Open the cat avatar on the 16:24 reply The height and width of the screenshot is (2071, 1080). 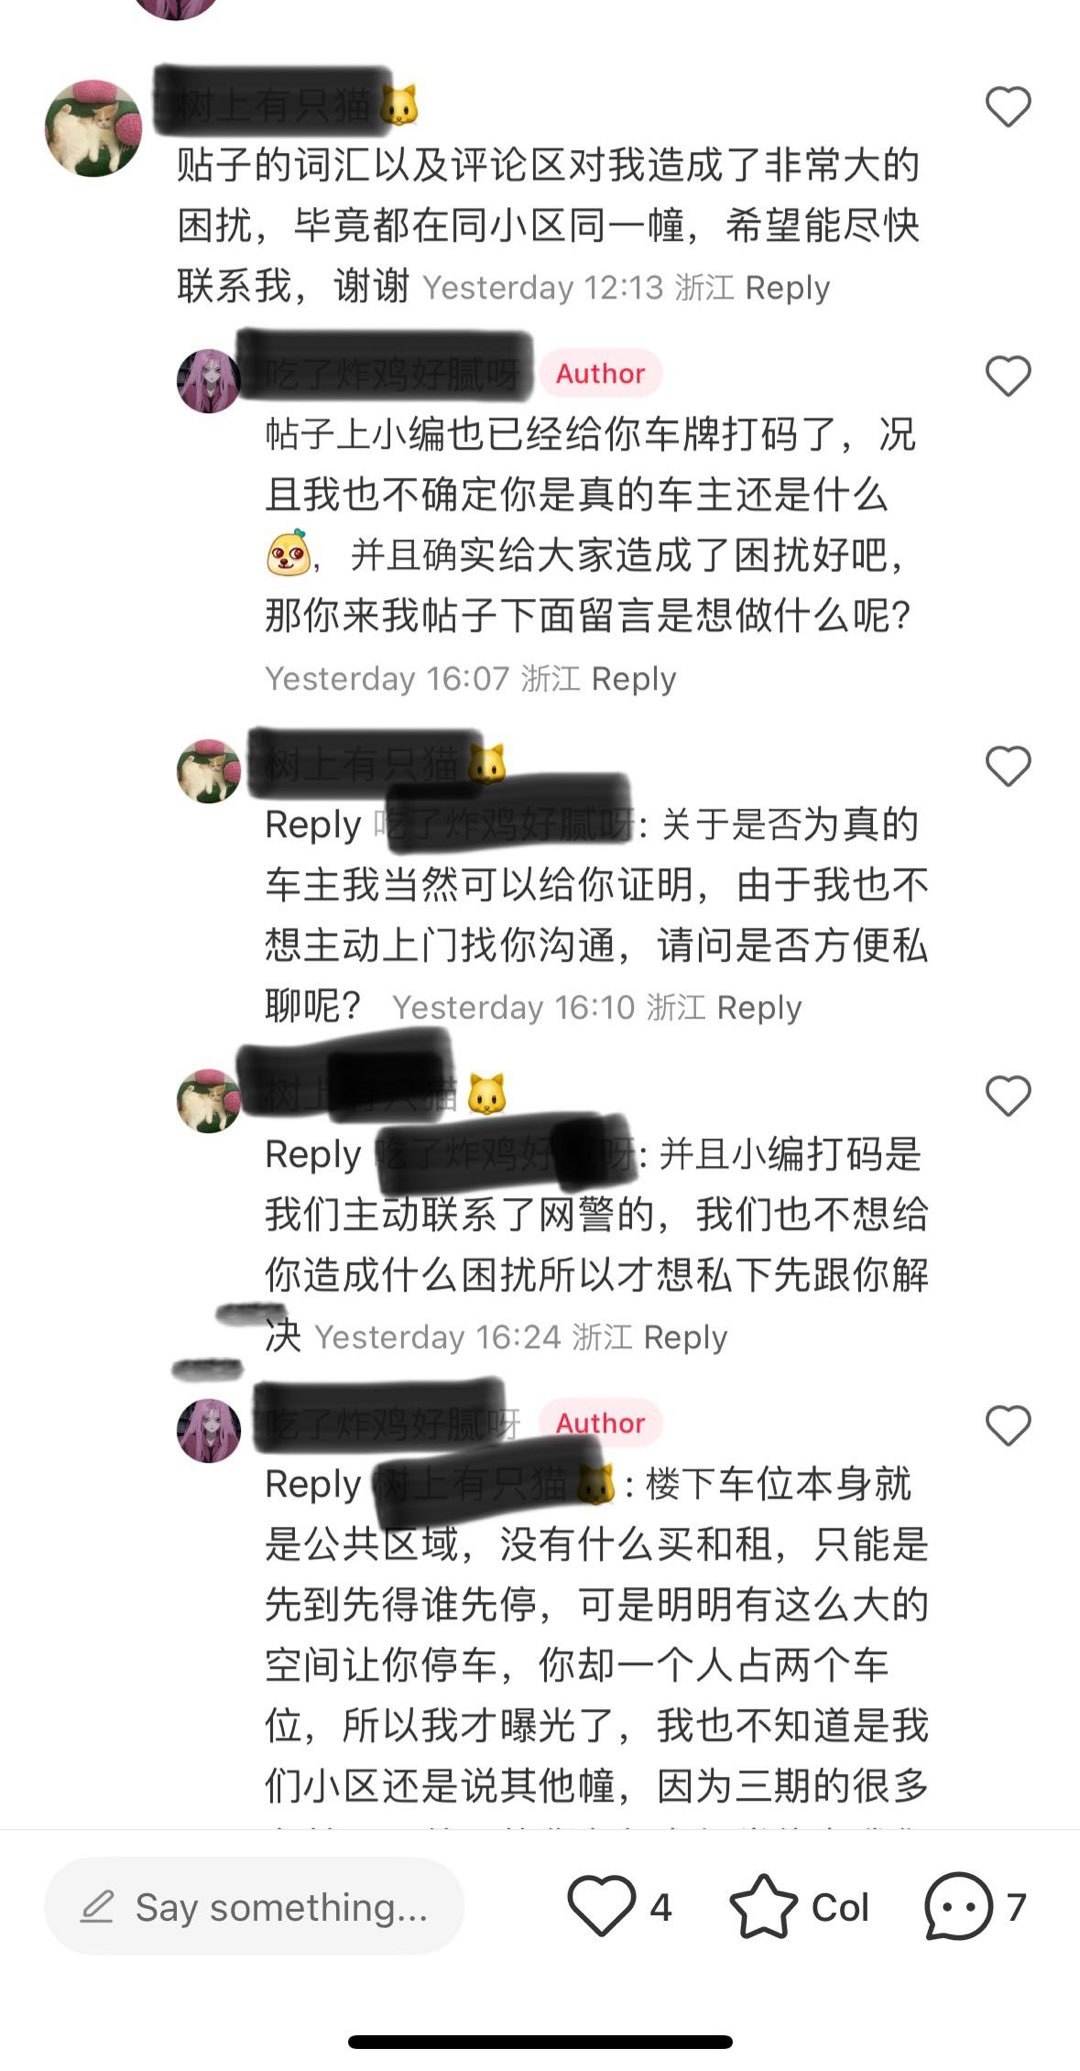tap(209, 1101)
